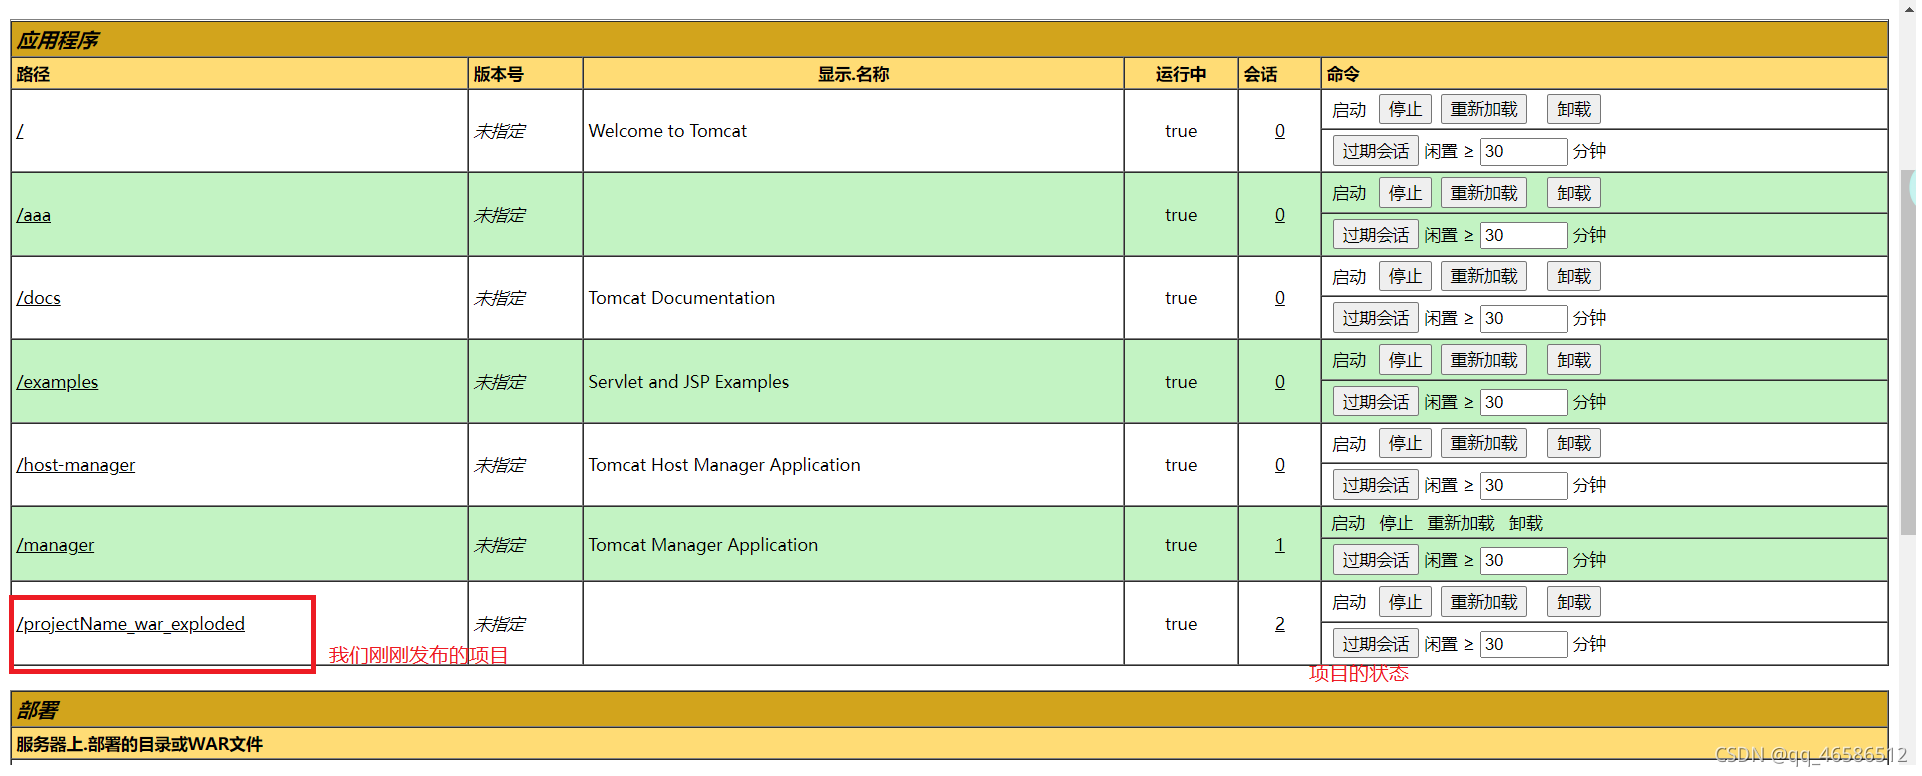This screenshot has height=776, width=1922.
Task: View sessions count for /docs
Action: tap(1280, 298)
